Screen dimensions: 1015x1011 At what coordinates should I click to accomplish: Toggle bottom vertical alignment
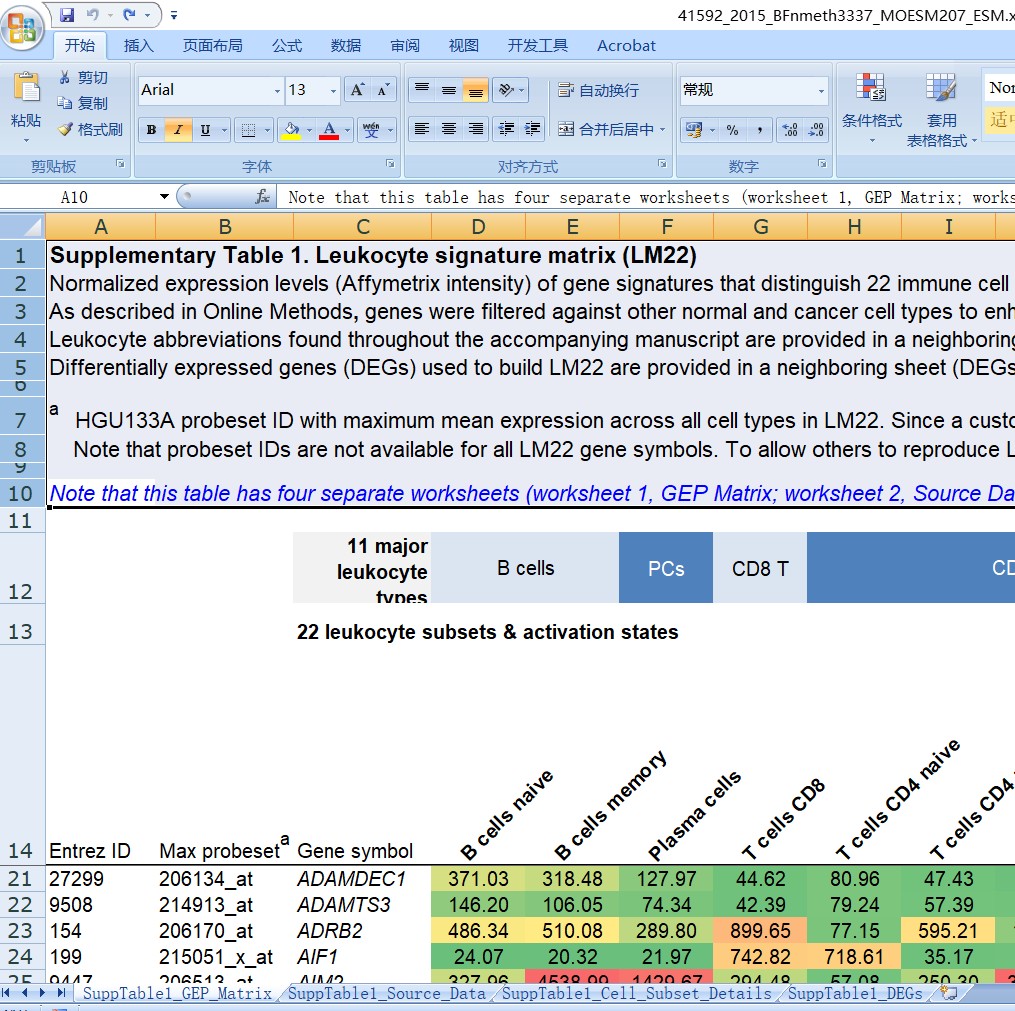click(475, 90)
